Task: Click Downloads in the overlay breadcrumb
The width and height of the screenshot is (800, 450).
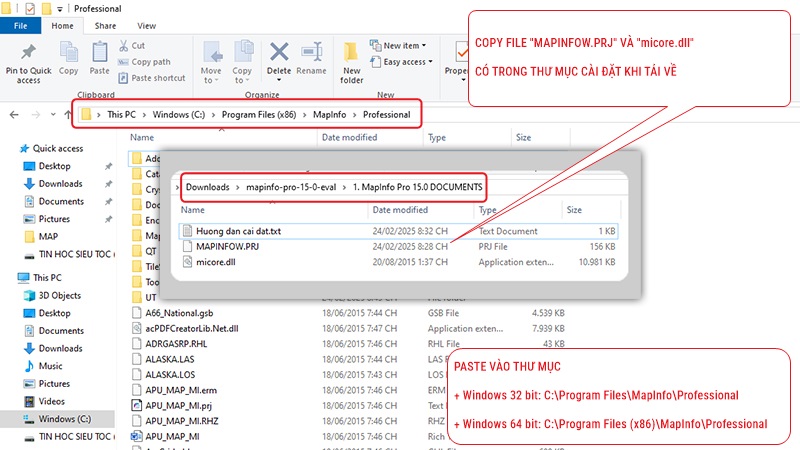Action: click(208, 187)
